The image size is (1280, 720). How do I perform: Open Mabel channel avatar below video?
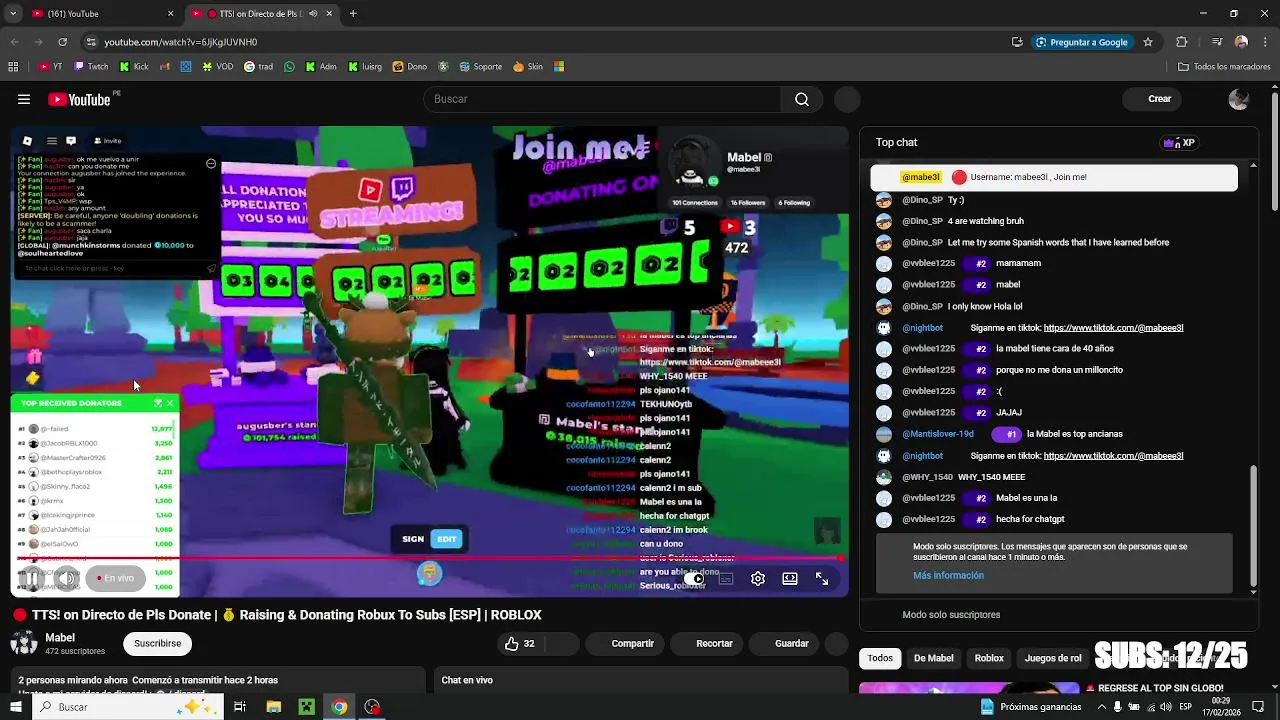[x=24, y=643]
